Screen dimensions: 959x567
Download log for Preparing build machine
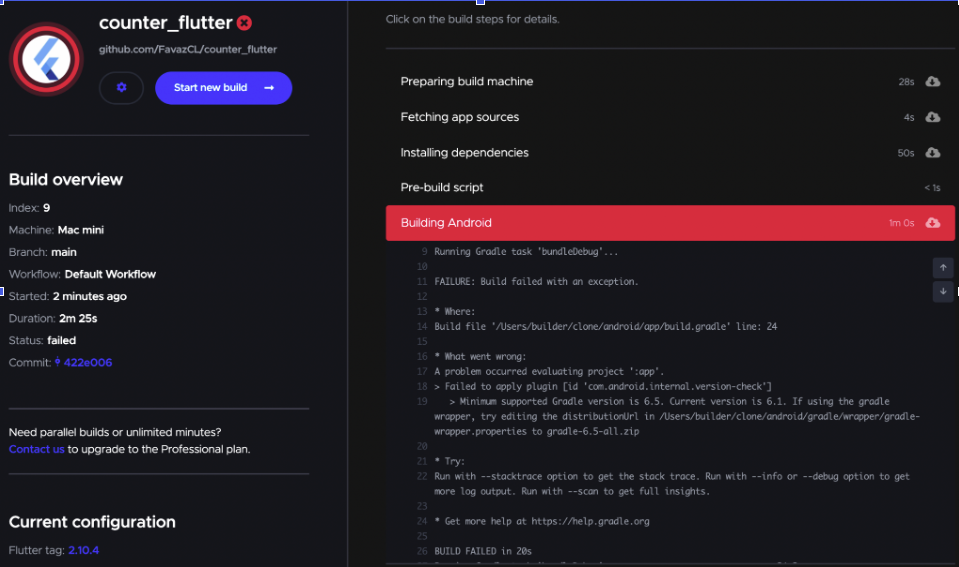(x=933, y=81)
